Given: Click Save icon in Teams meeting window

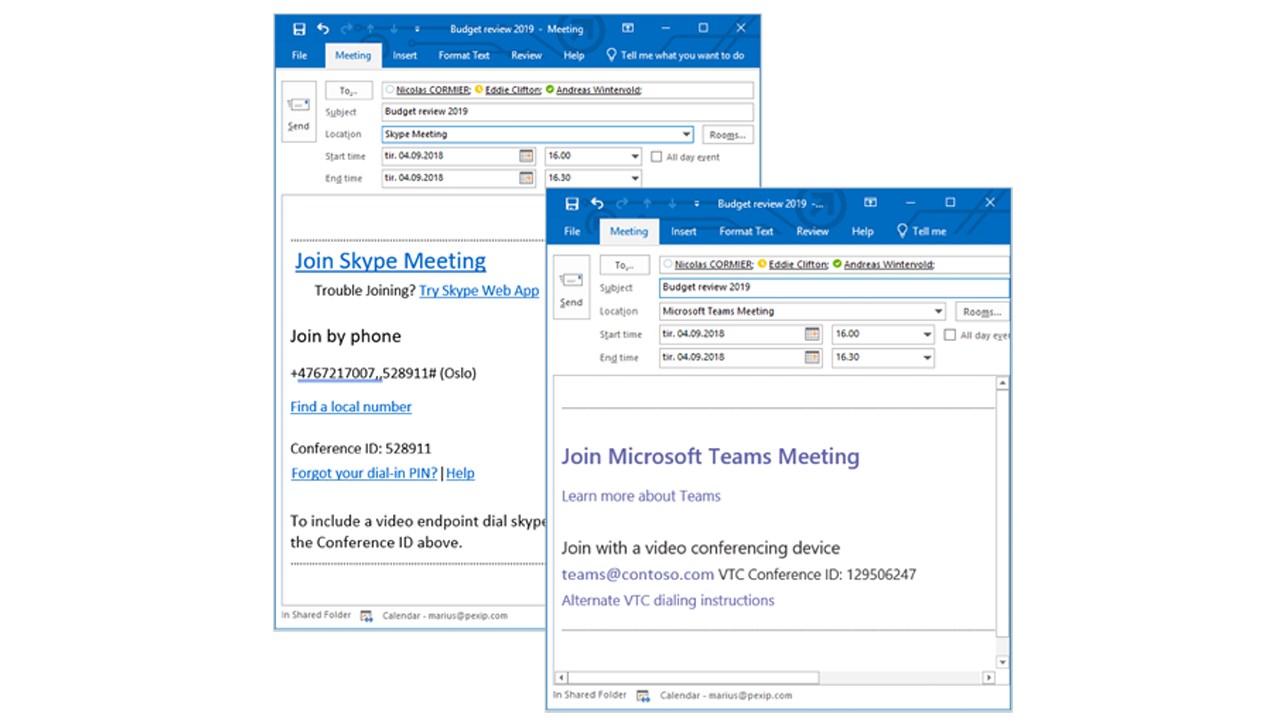Looking at the screenshot, I should (x=572, y=204).
